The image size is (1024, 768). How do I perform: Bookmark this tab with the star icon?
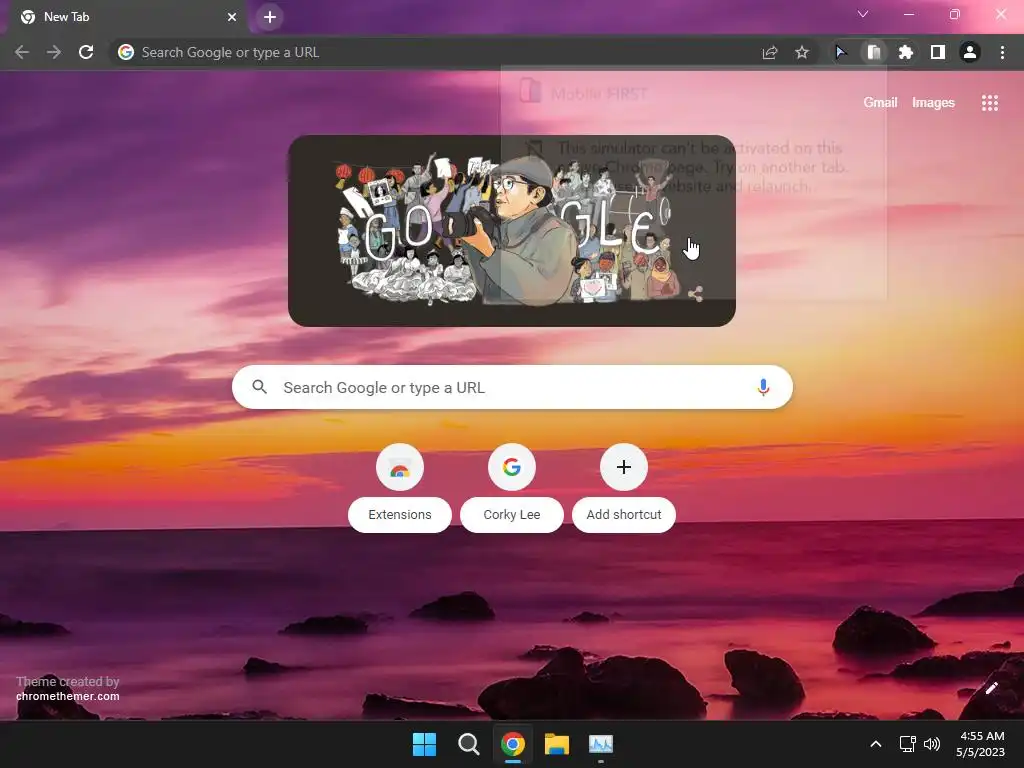click(802, 52)
